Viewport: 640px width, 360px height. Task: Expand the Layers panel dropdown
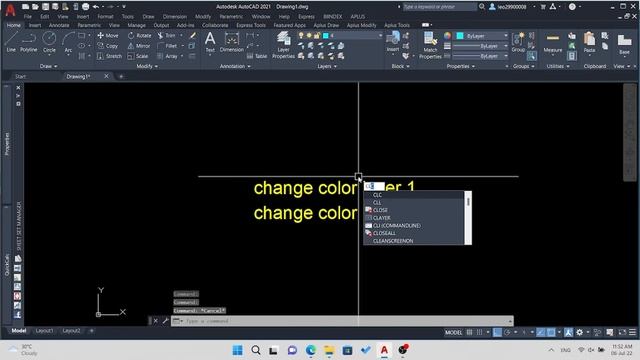coord(327,66)
